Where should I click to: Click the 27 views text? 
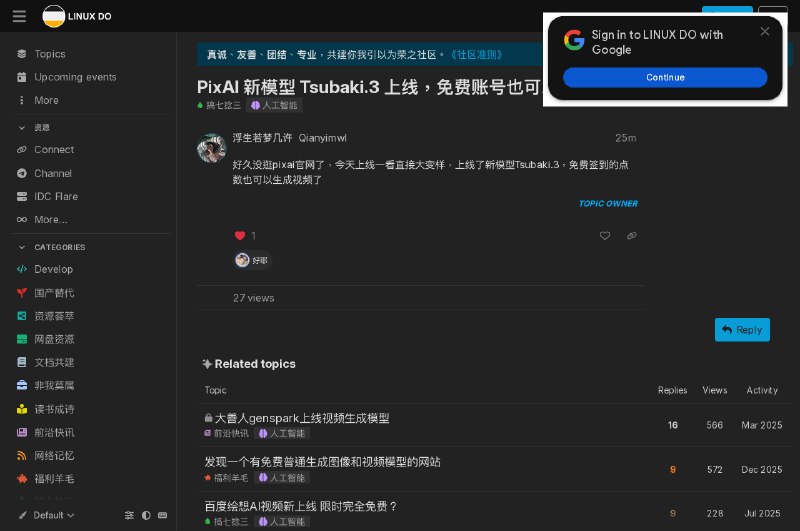click(x=254, y=298)
